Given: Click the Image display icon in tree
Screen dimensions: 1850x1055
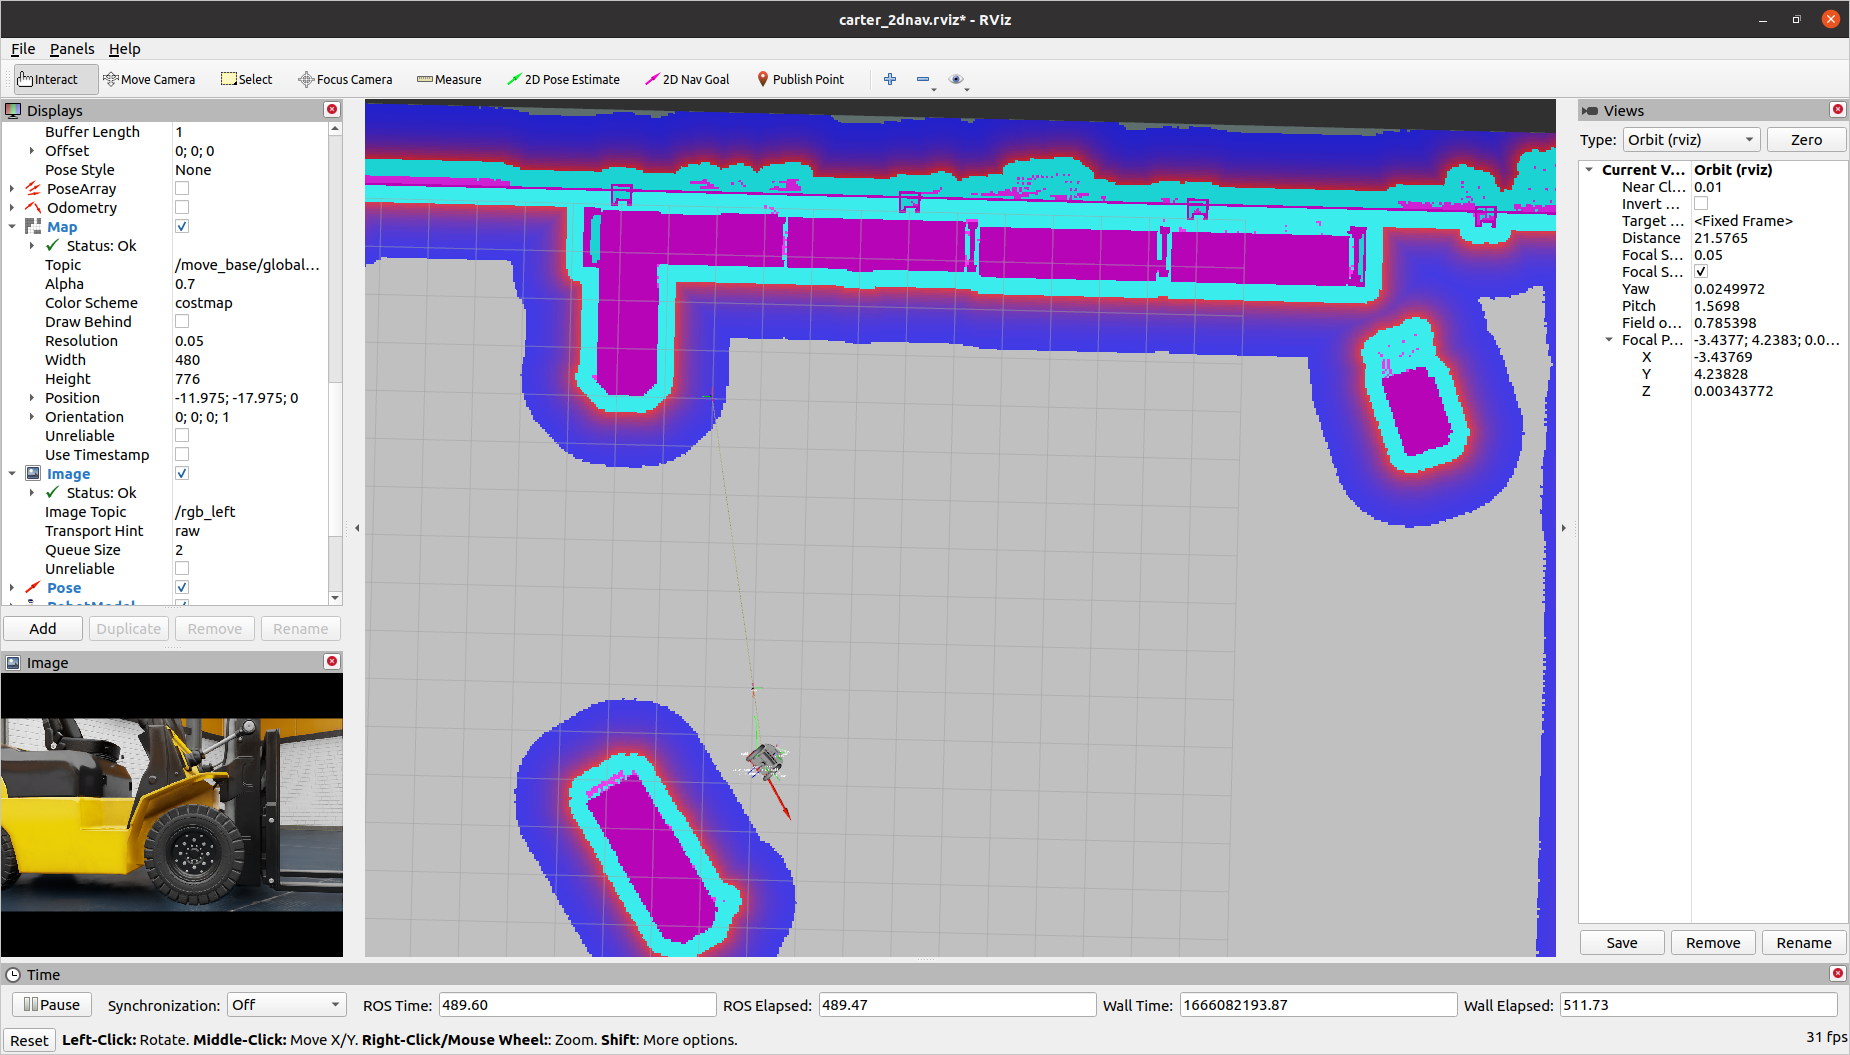Looking at the screenshot, I should (33, 474).
